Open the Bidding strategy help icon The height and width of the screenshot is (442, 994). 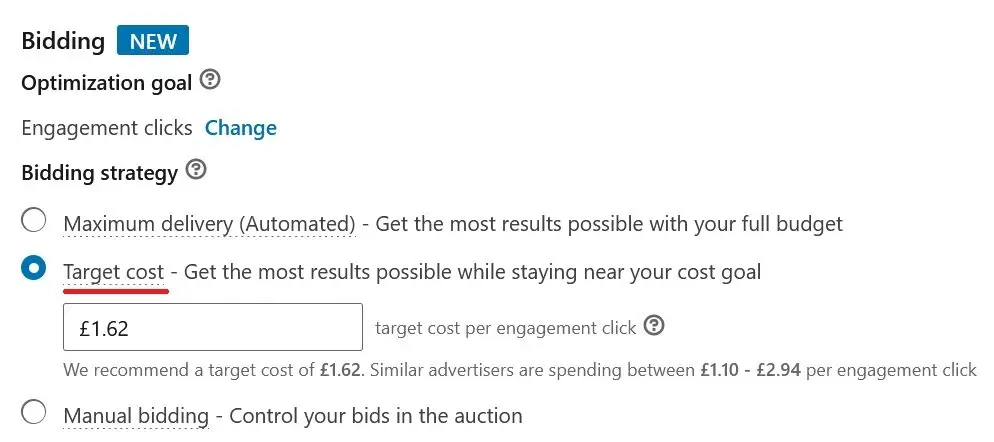[197, 170]
